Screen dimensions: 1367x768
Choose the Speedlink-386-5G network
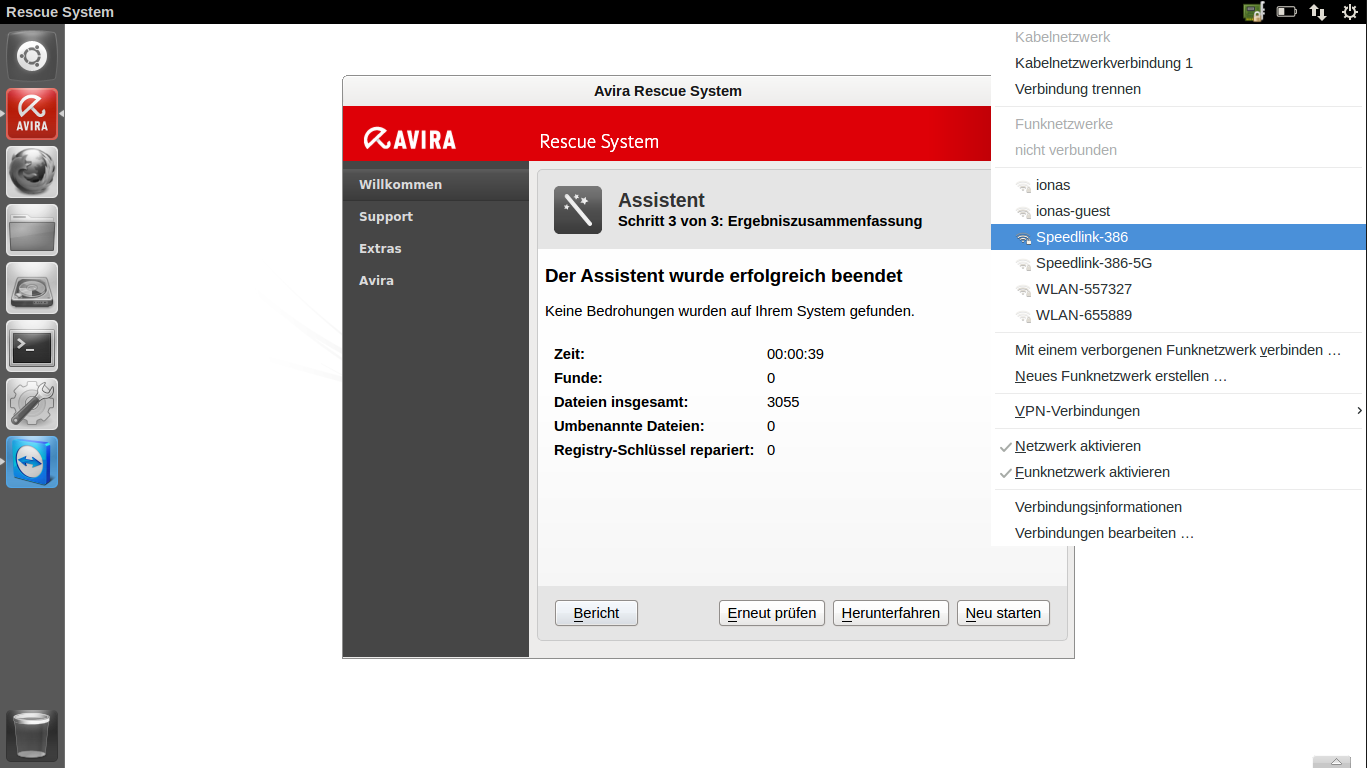tap(1178, 263)
